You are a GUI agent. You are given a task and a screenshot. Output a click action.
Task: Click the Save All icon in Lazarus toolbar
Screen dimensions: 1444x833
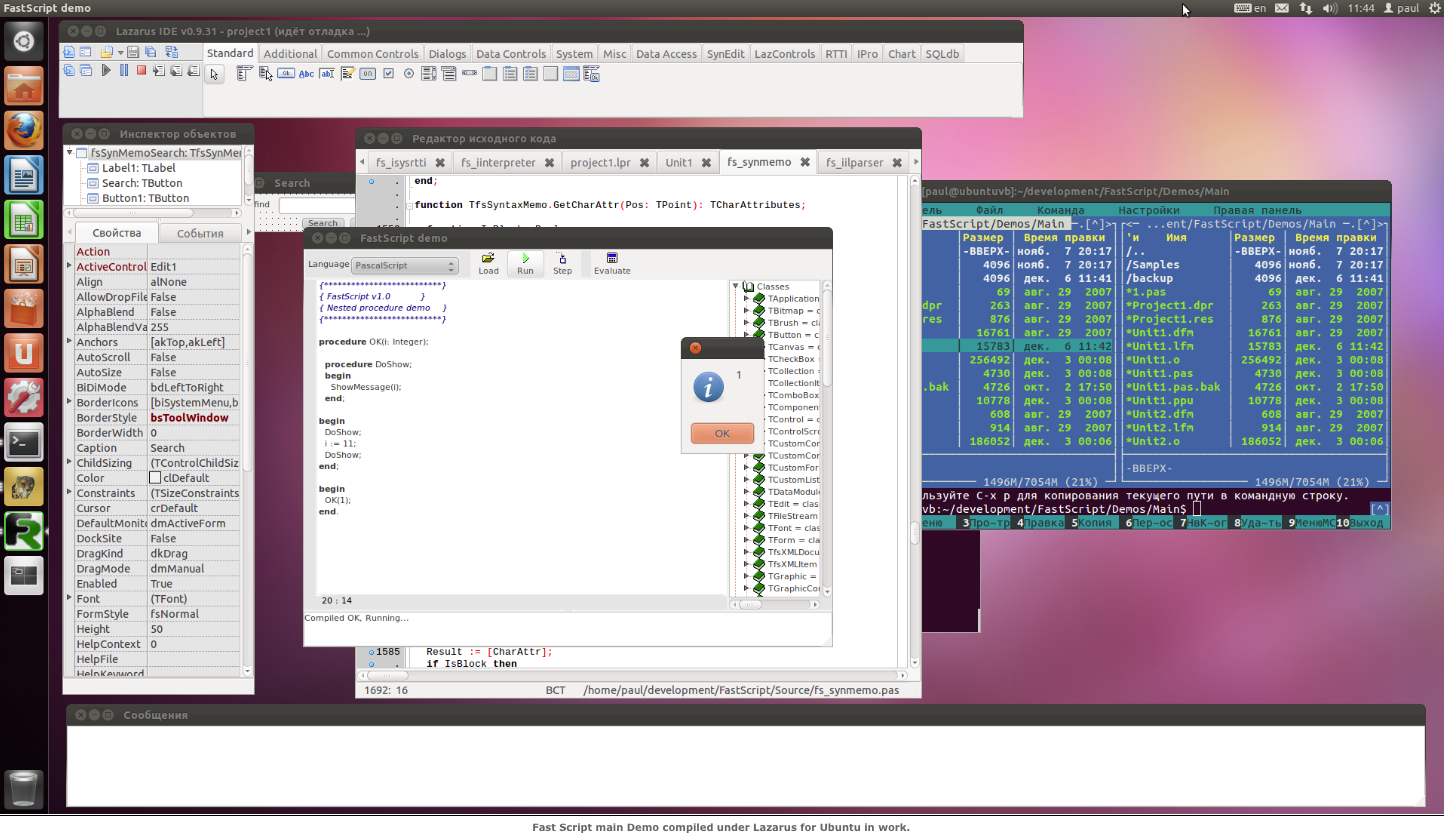click(150, 52)
